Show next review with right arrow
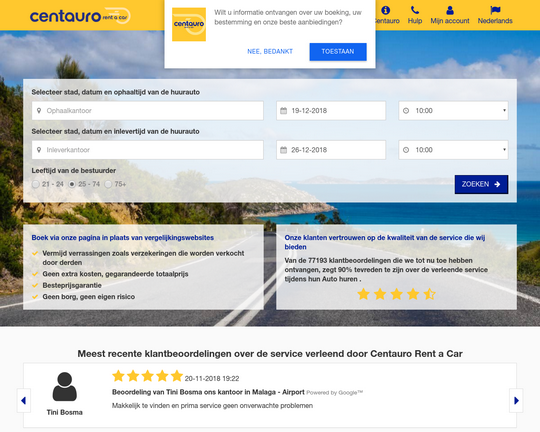Screen dimensions: 540x432 point(516,400)
